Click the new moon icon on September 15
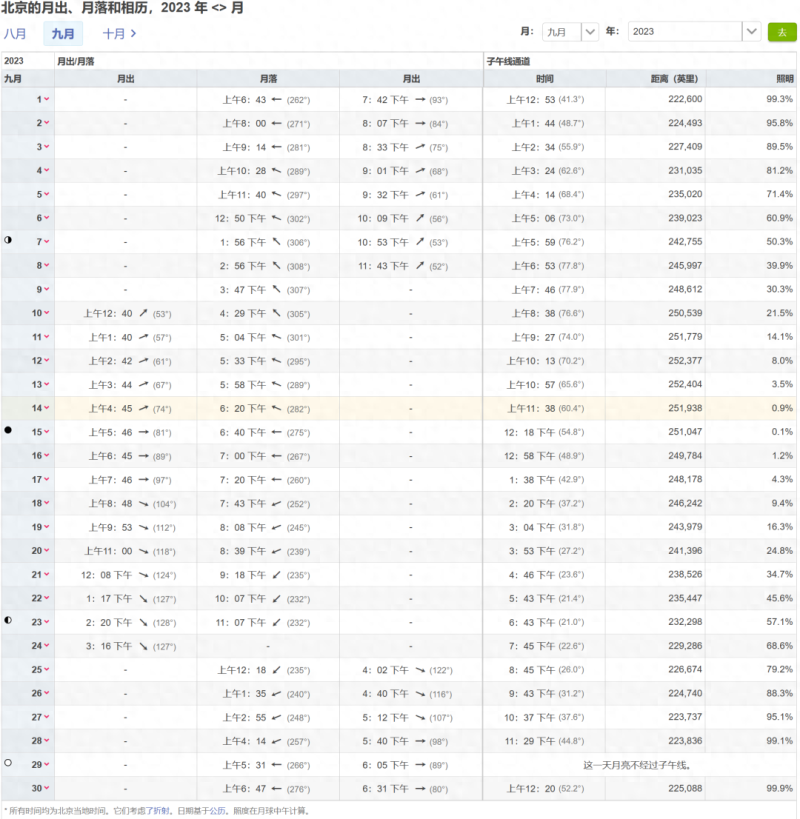Image resolution: width=800 pixels, height=819 pixels. 9,430
